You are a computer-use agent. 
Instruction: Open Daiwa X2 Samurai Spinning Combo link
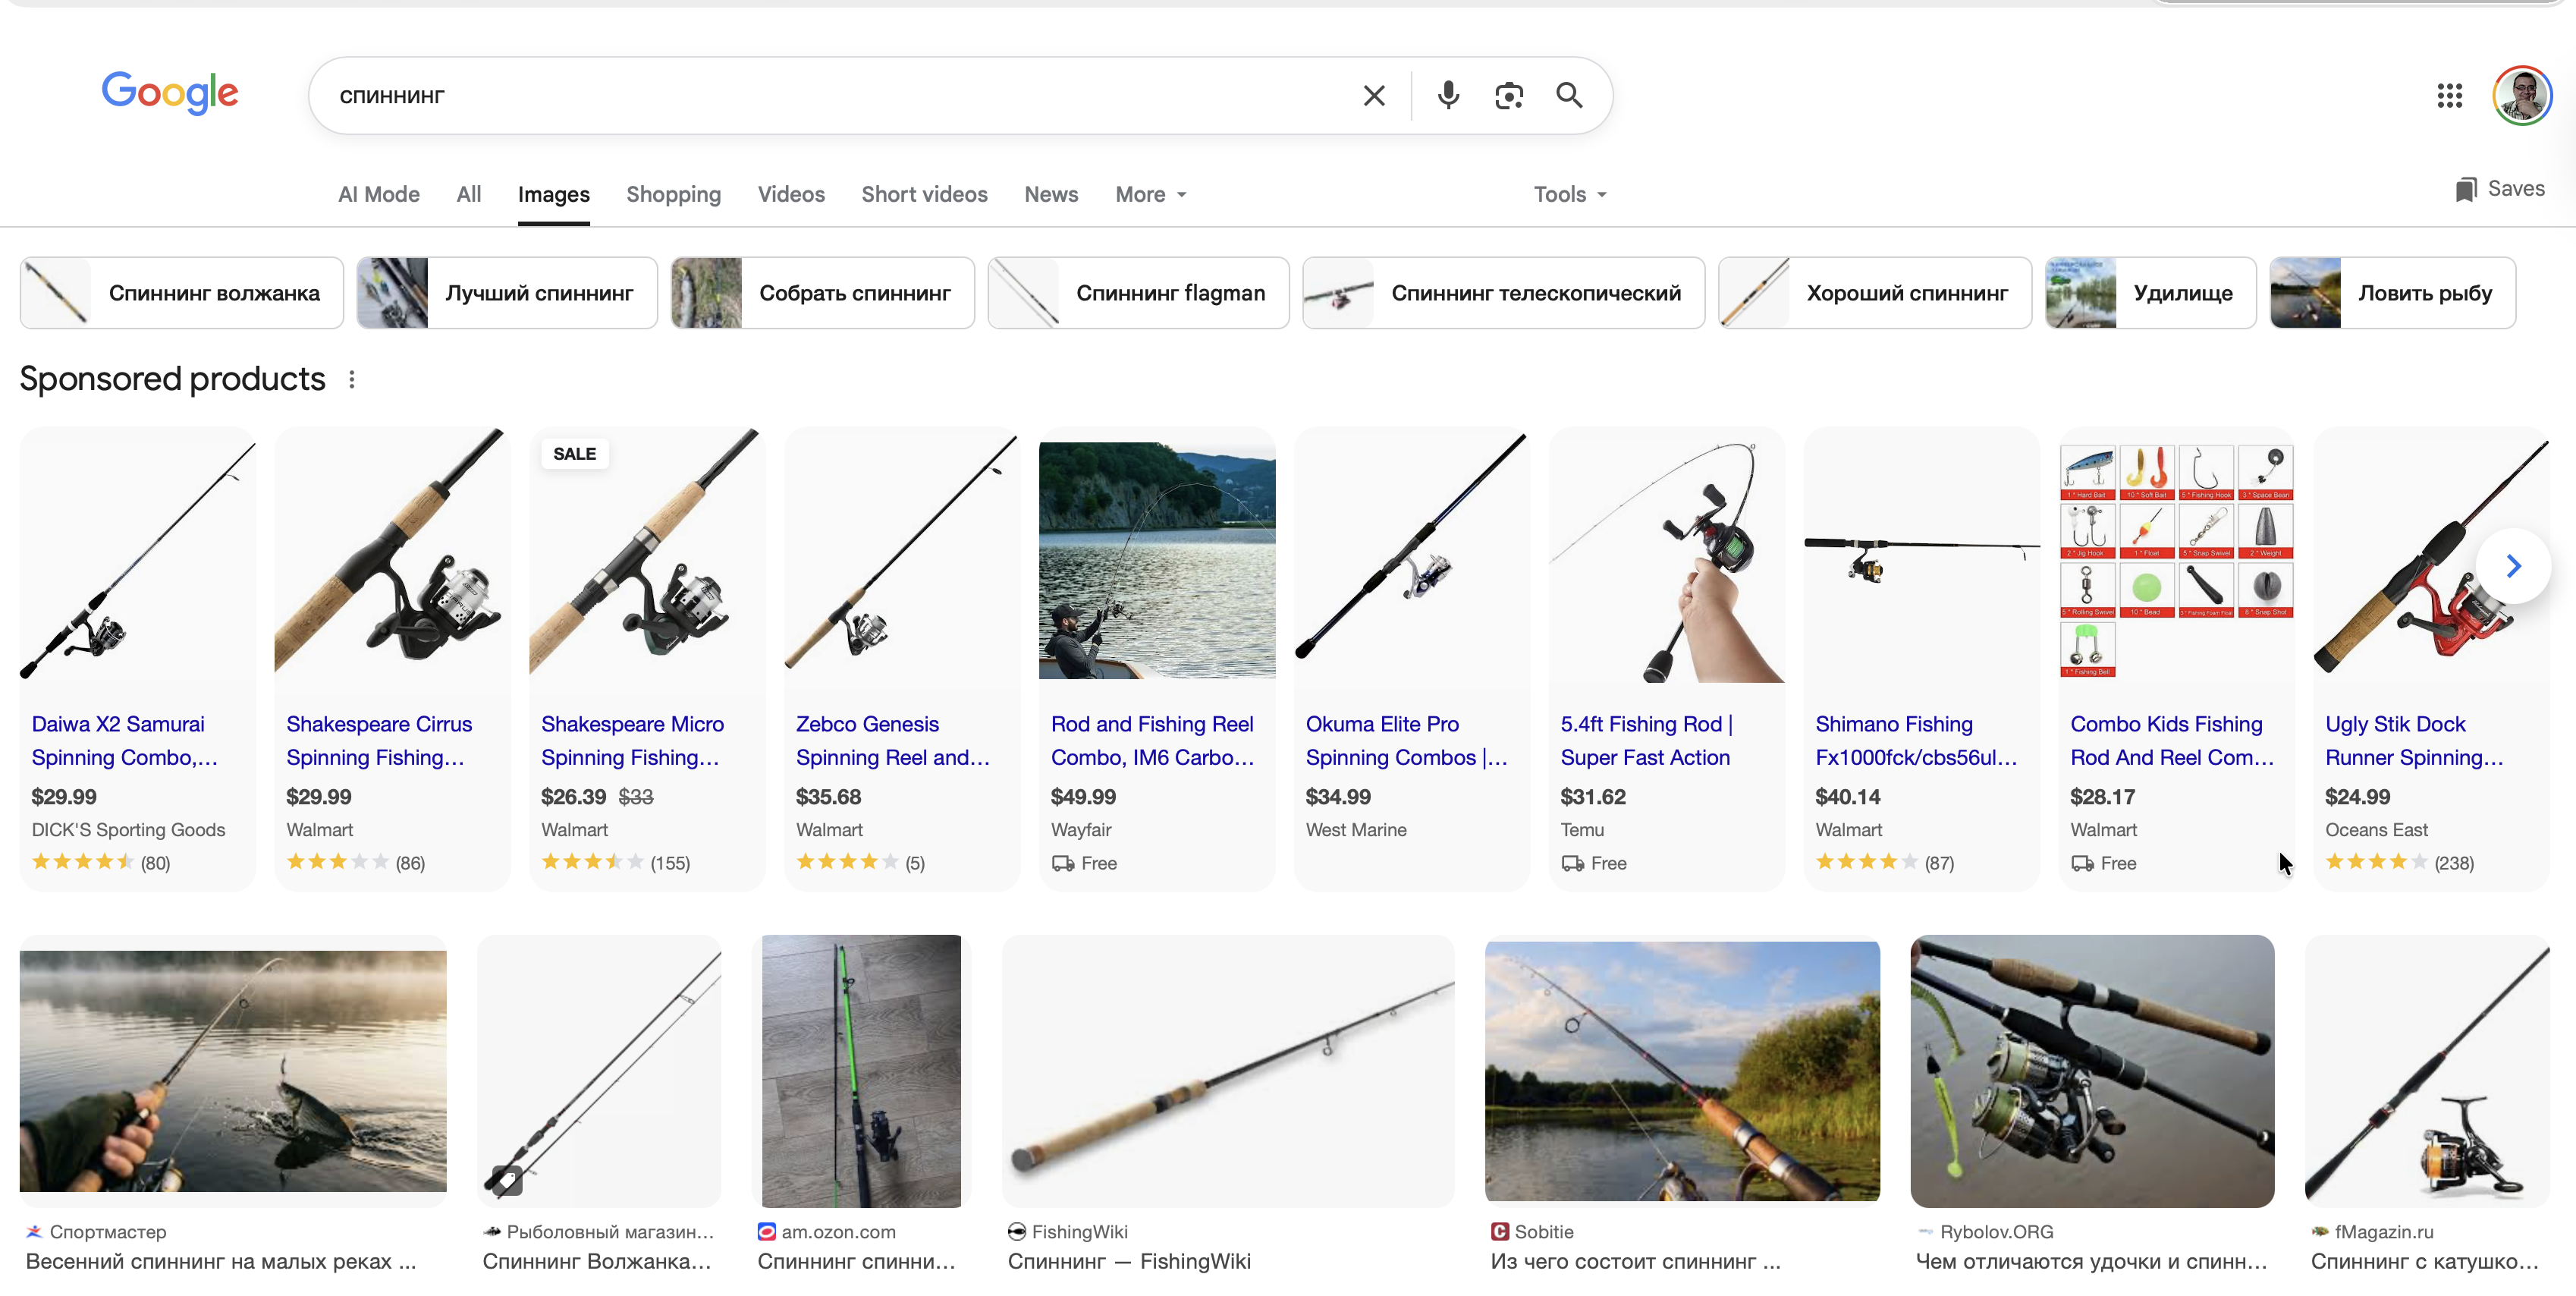click(125, 741)
